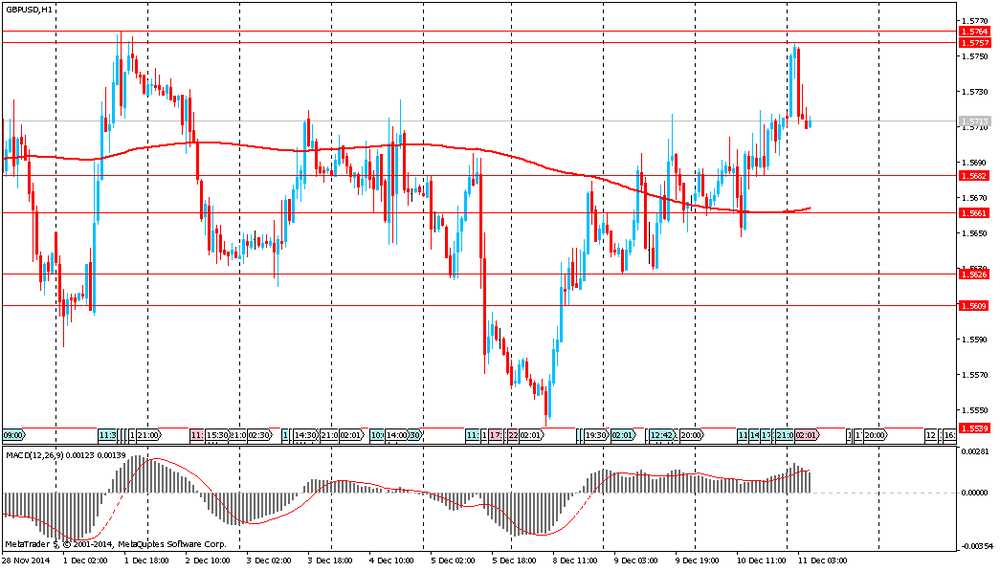
Task: Click the 1.5609 red price label
Action: (x=974, y=306)
